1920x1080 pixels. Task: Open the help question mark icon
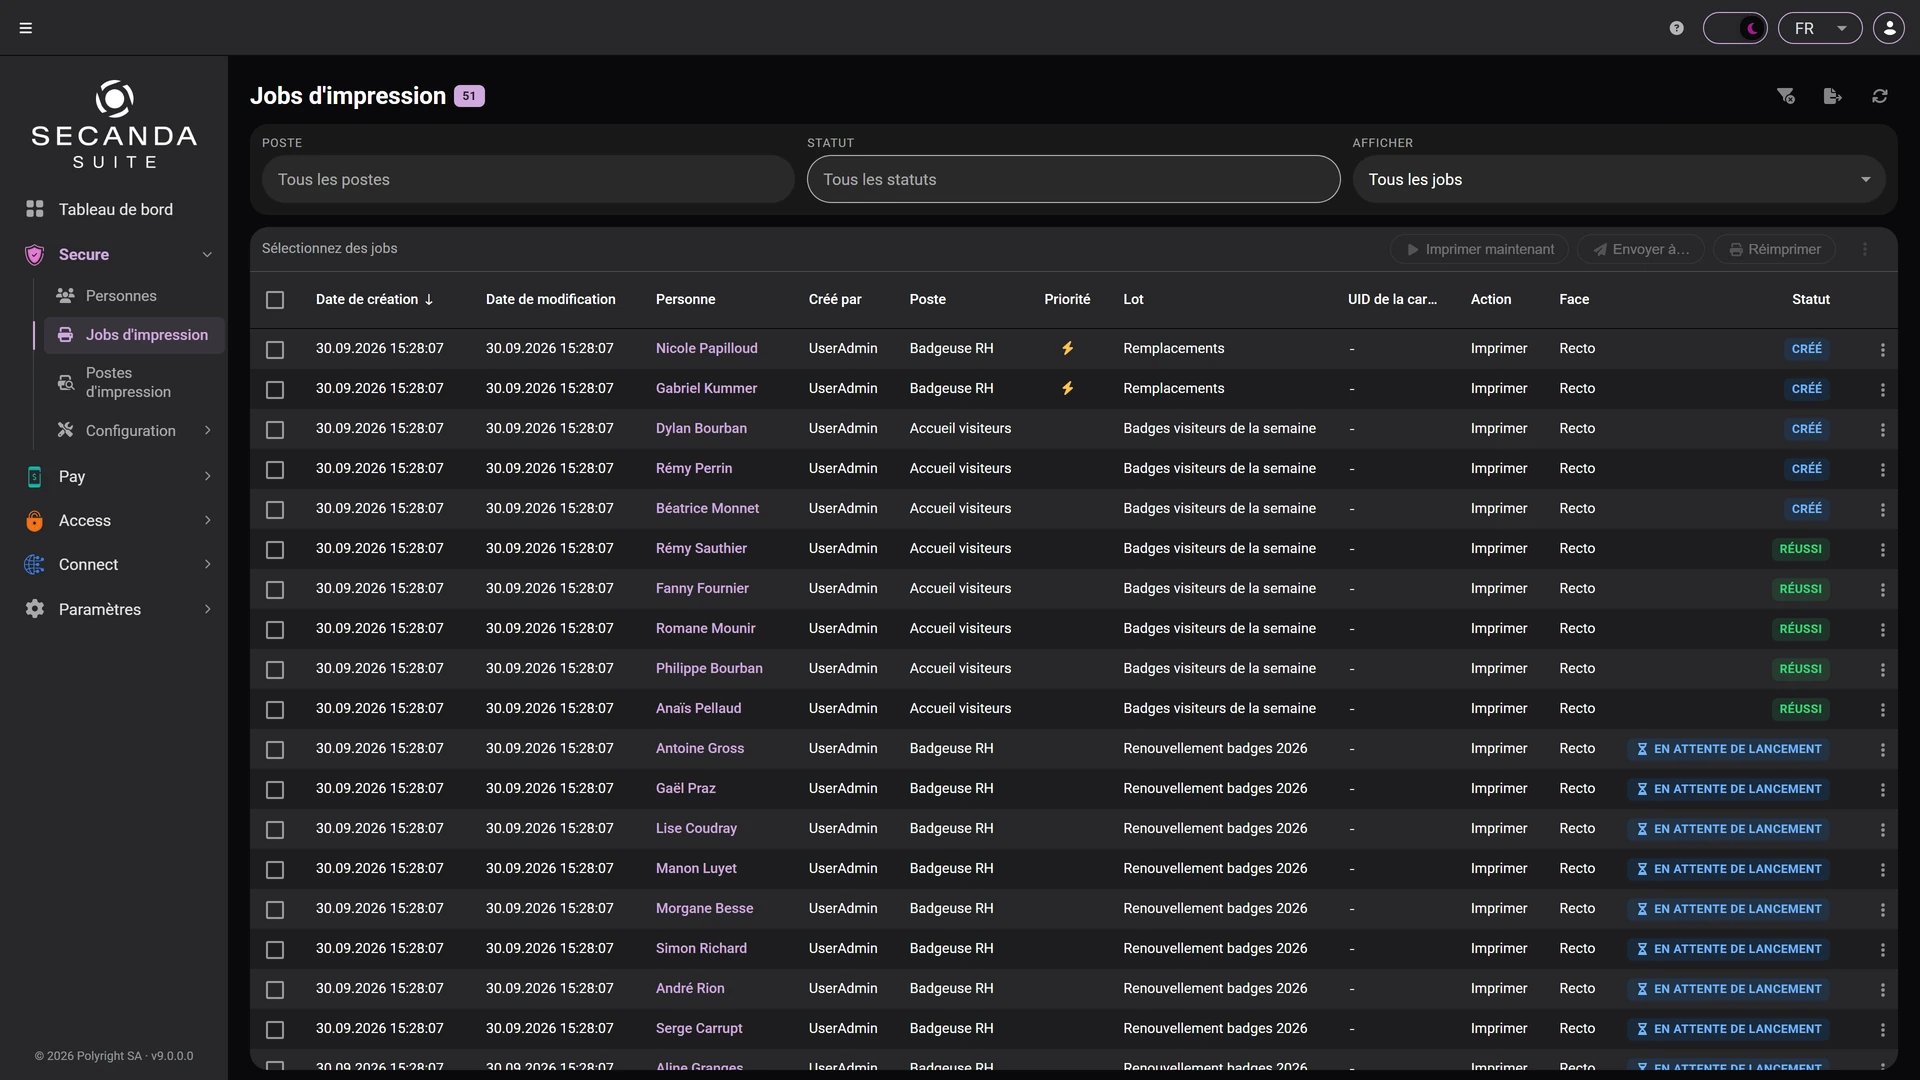point(1677,28)
